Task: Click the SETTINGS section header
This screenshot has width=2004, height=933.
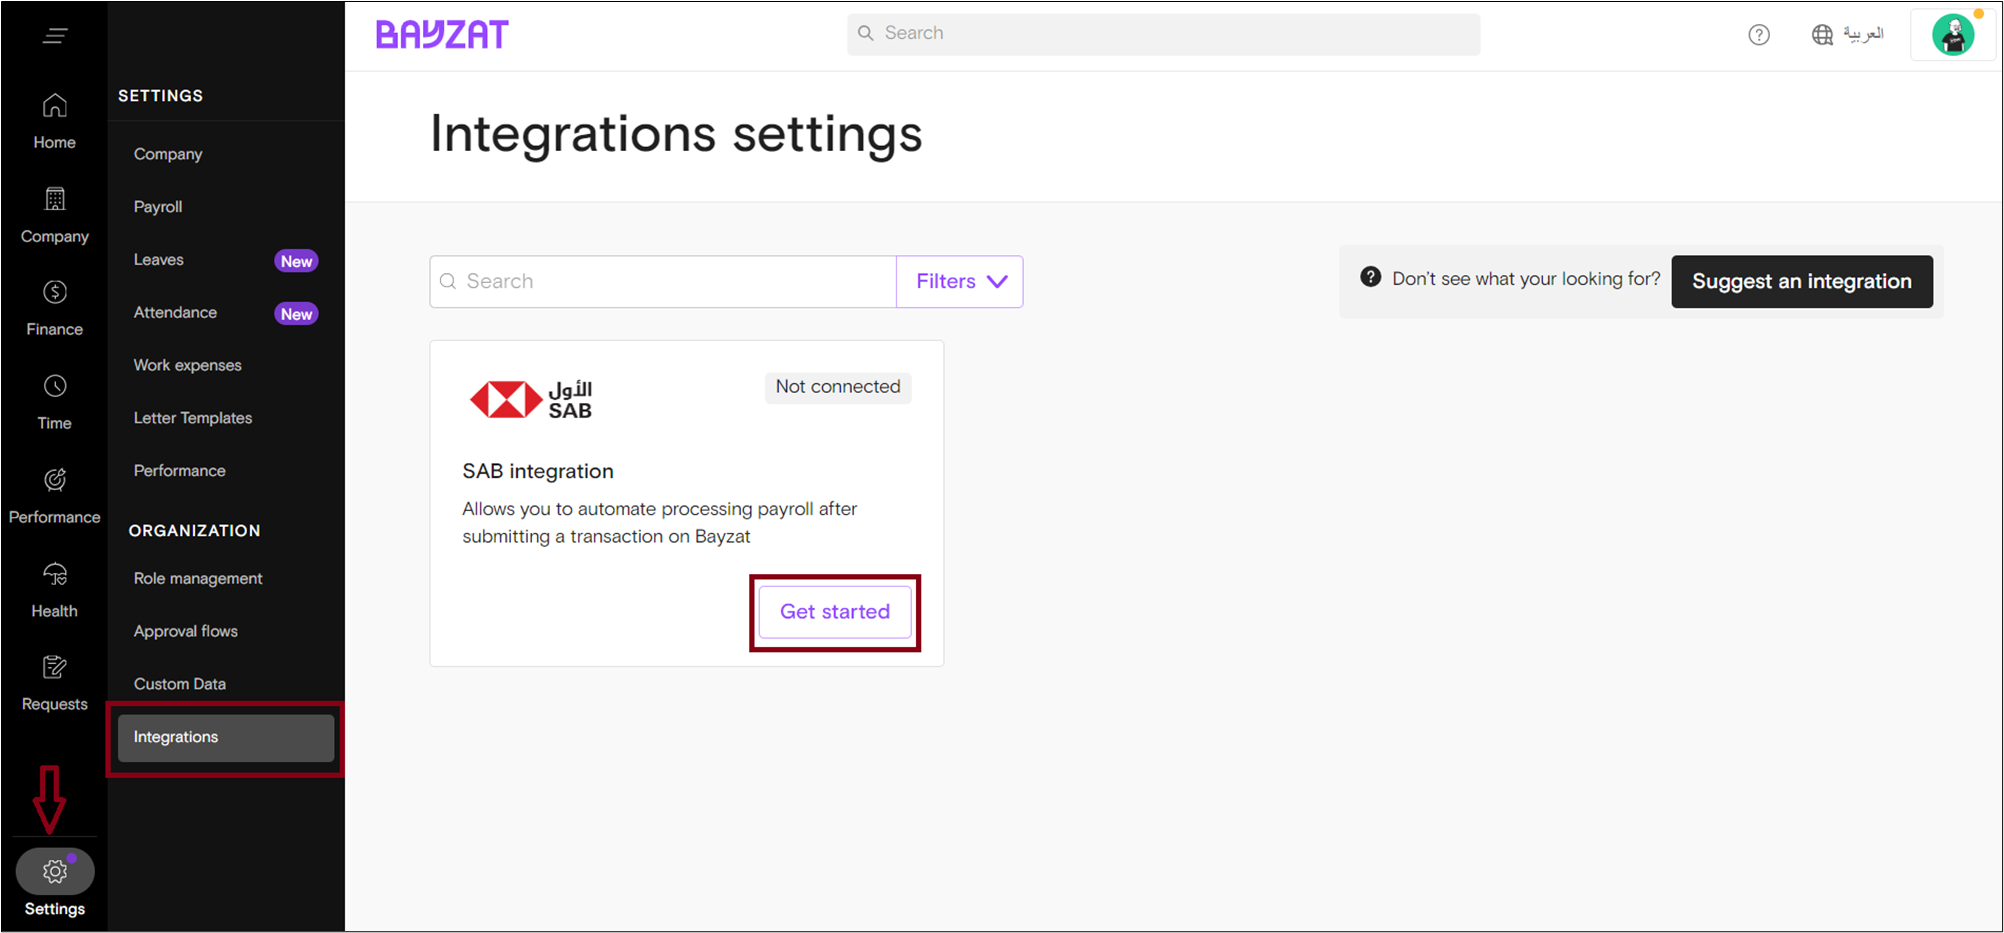Action: pyautogui.click(x=160, y=96)
